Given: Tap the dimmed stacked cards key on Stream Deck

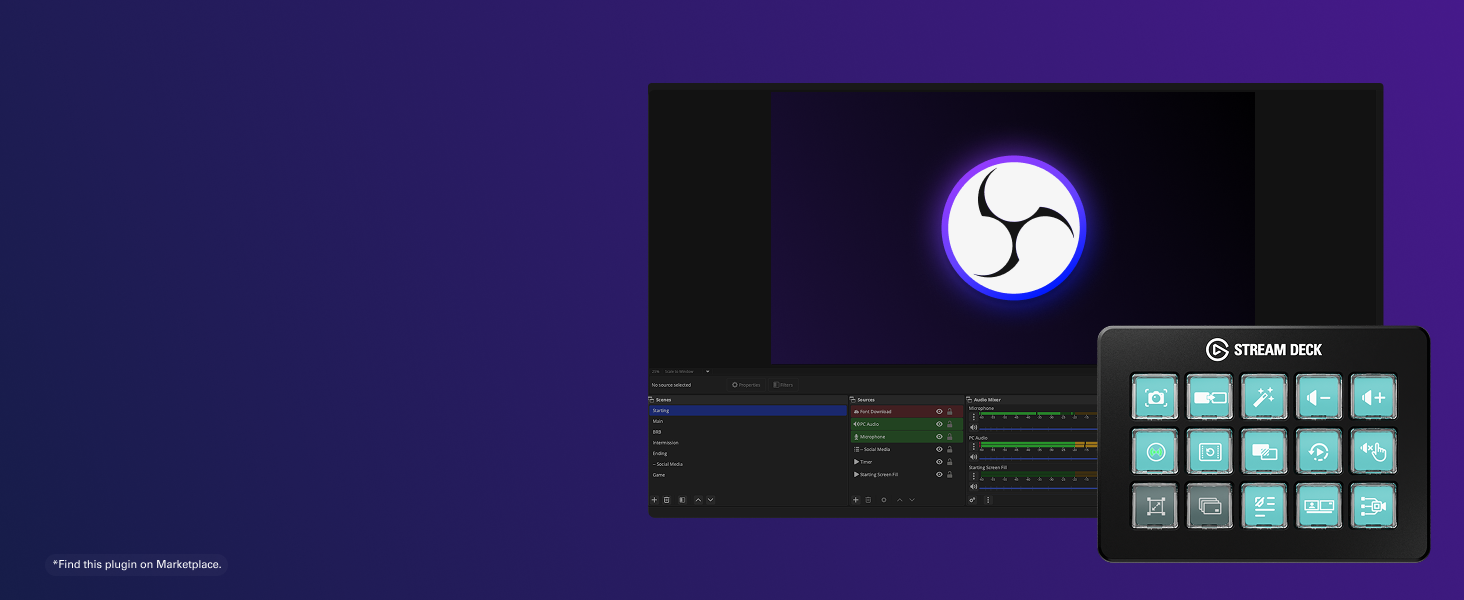Looking at the screenshot, I should click(1210, 506).
